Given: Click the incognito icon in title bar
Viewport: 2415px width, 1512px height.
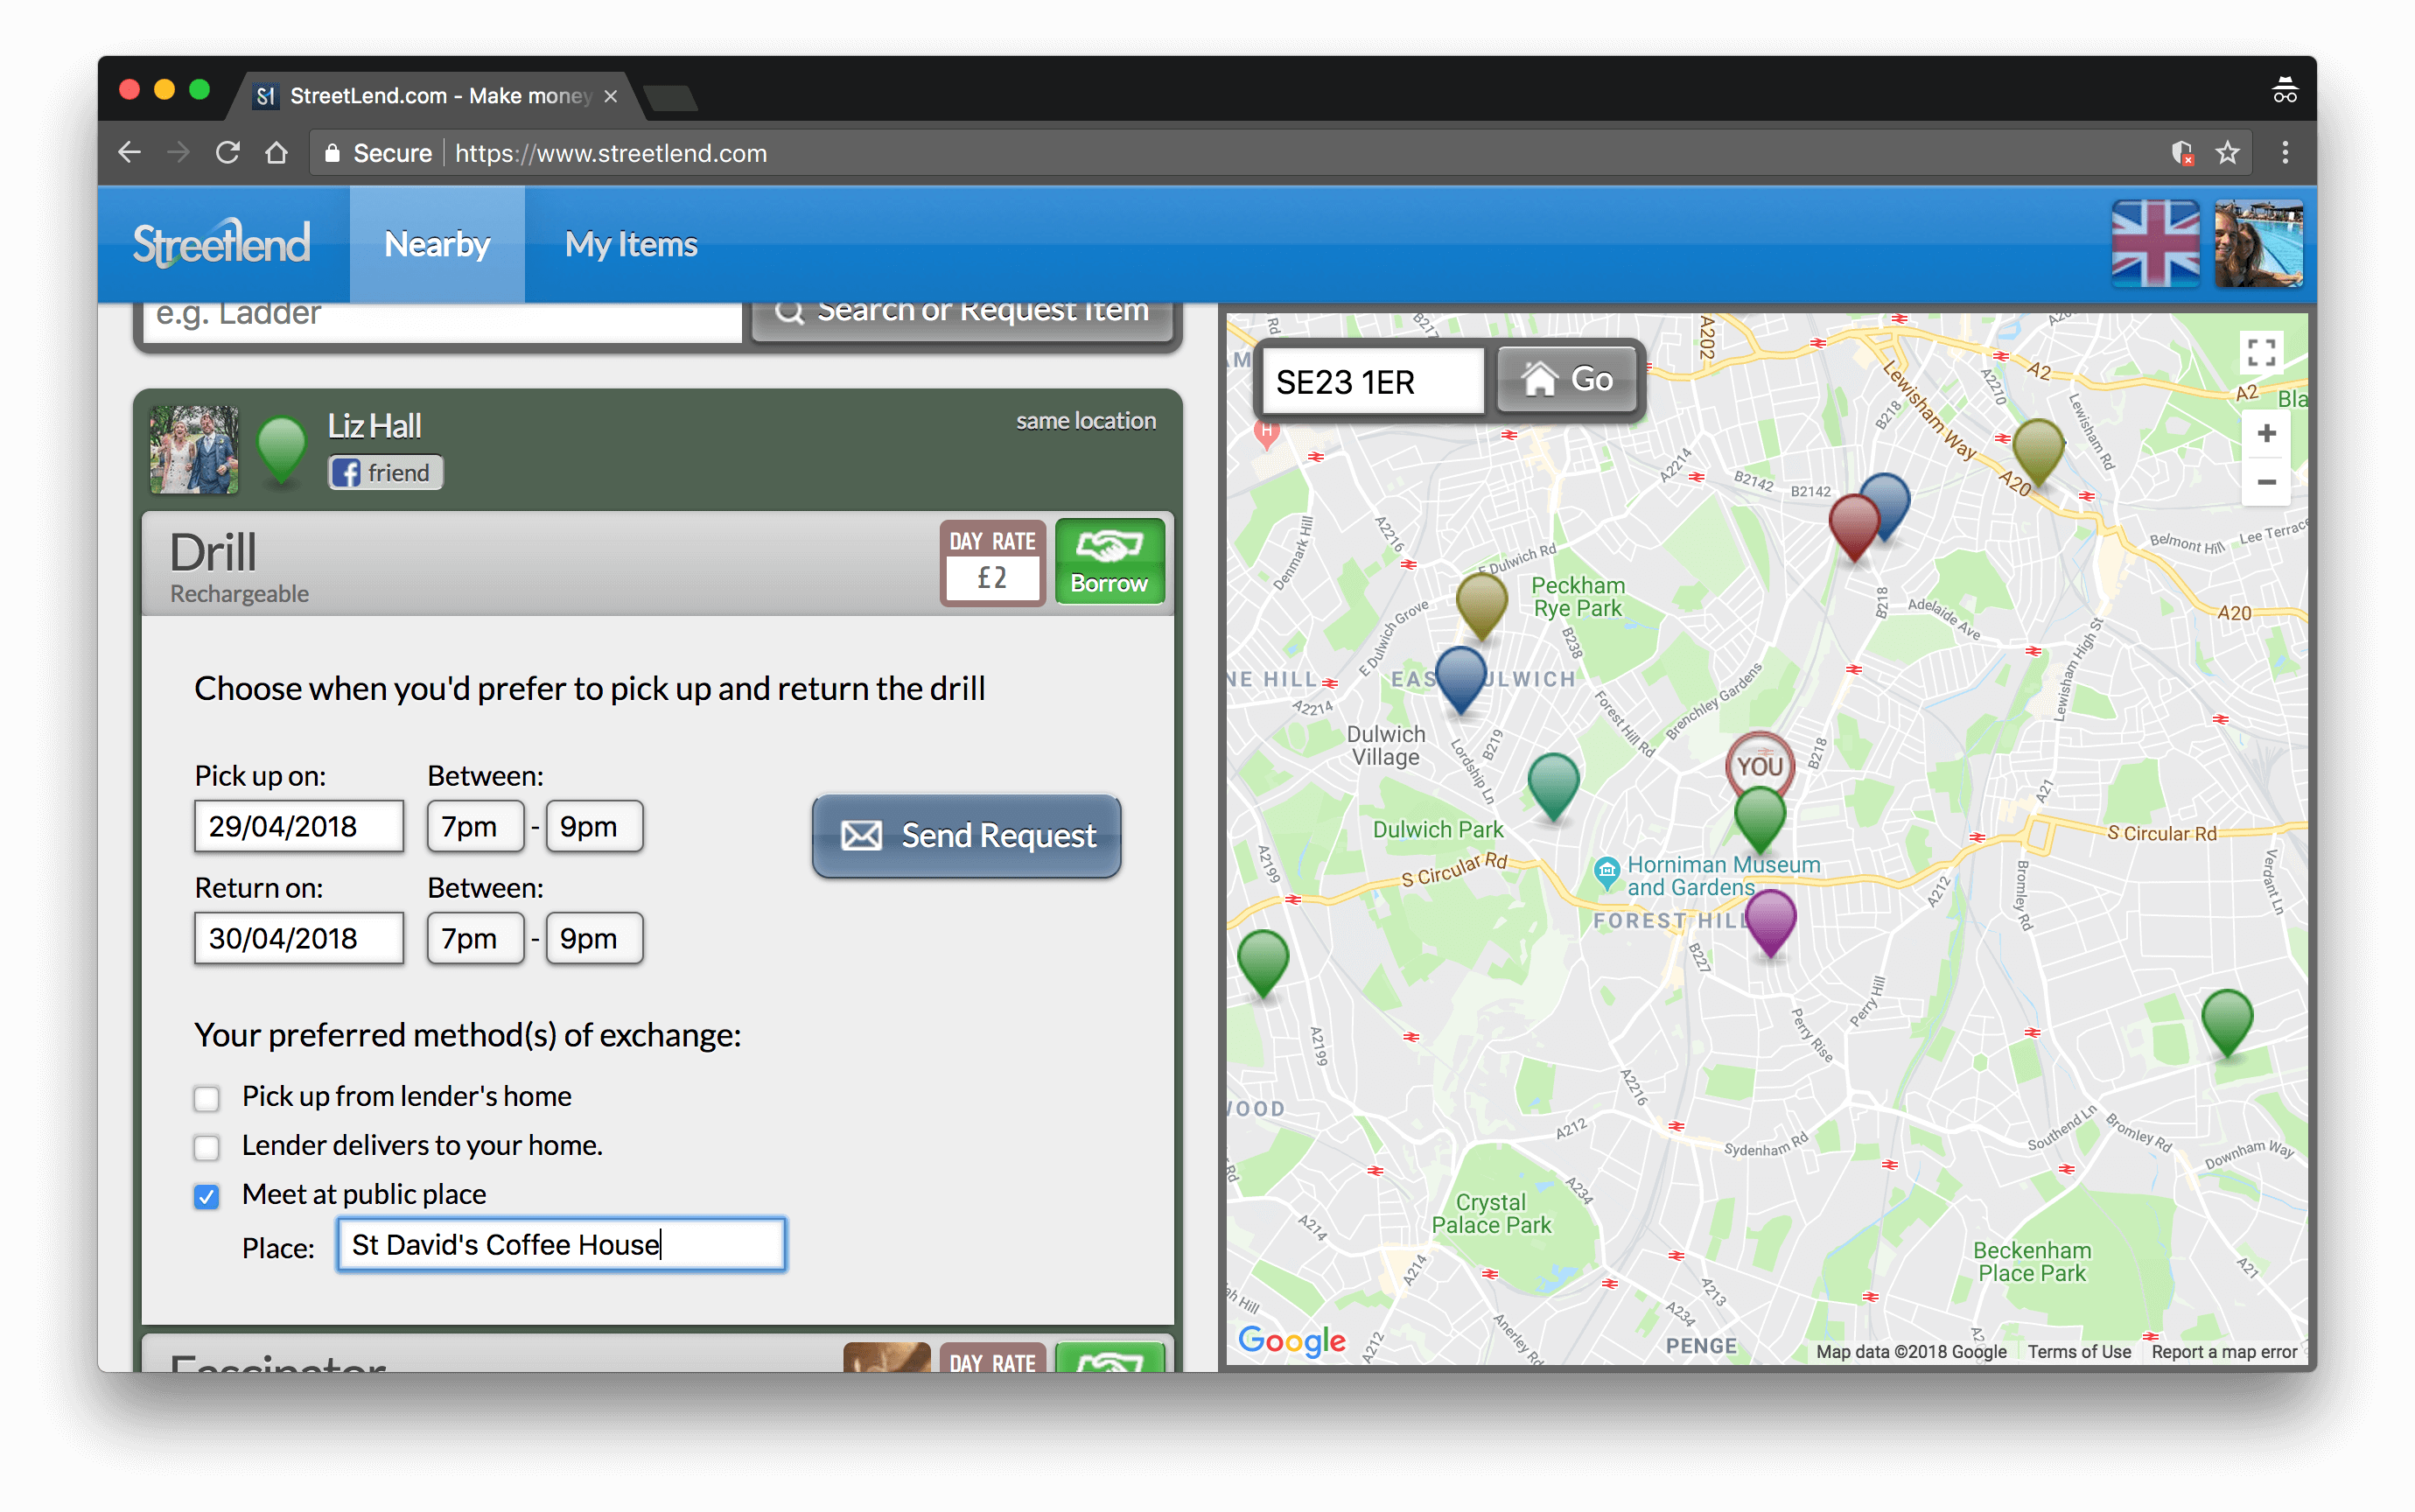Looking at the screenshot, I should (x=2285, y=91).
